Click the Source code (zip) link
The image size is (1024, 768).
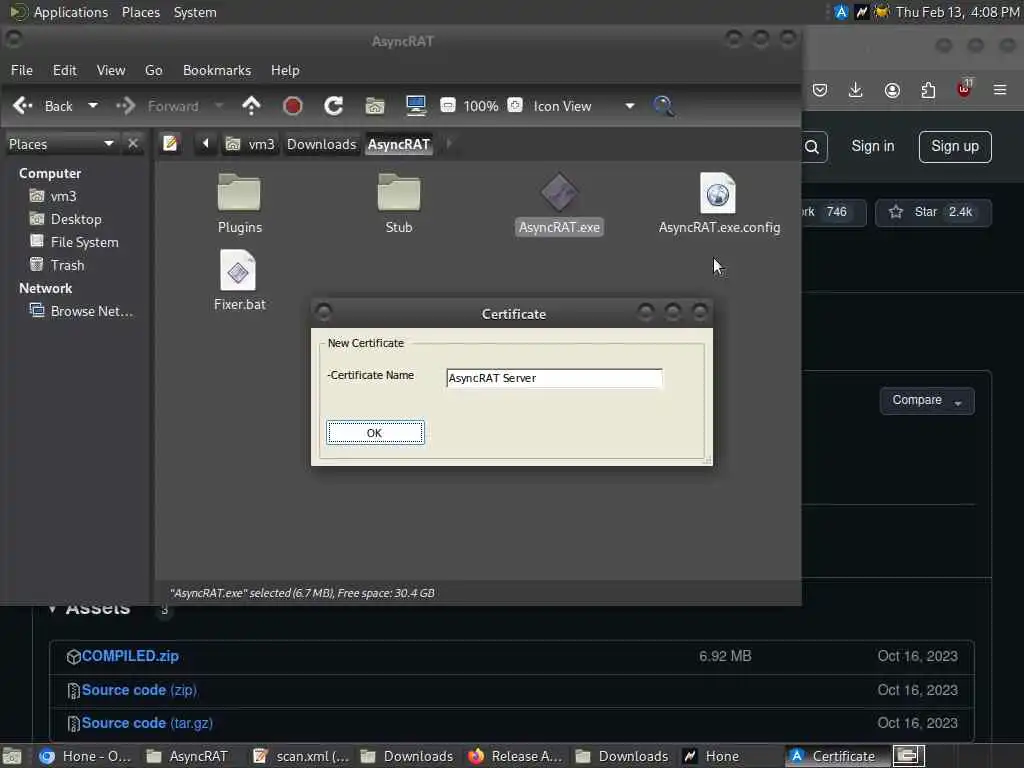pos(139,690)
